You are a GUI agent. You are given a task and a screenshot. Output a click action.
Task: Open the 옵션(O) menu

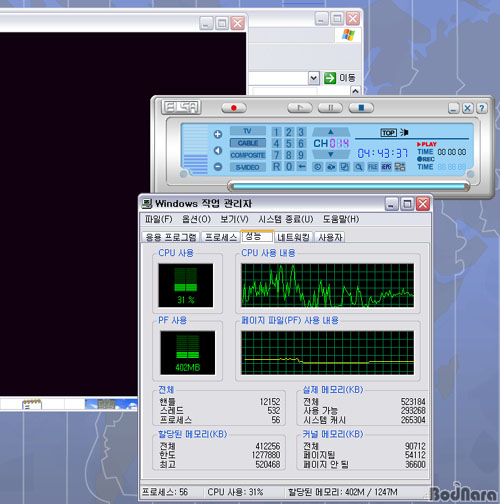[196, 219]
